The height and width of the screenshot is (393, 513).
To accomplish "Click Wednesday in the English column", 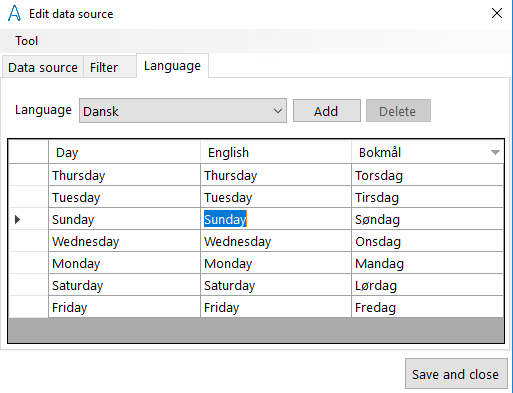I will pyautogui.click(x=276, y=241).
